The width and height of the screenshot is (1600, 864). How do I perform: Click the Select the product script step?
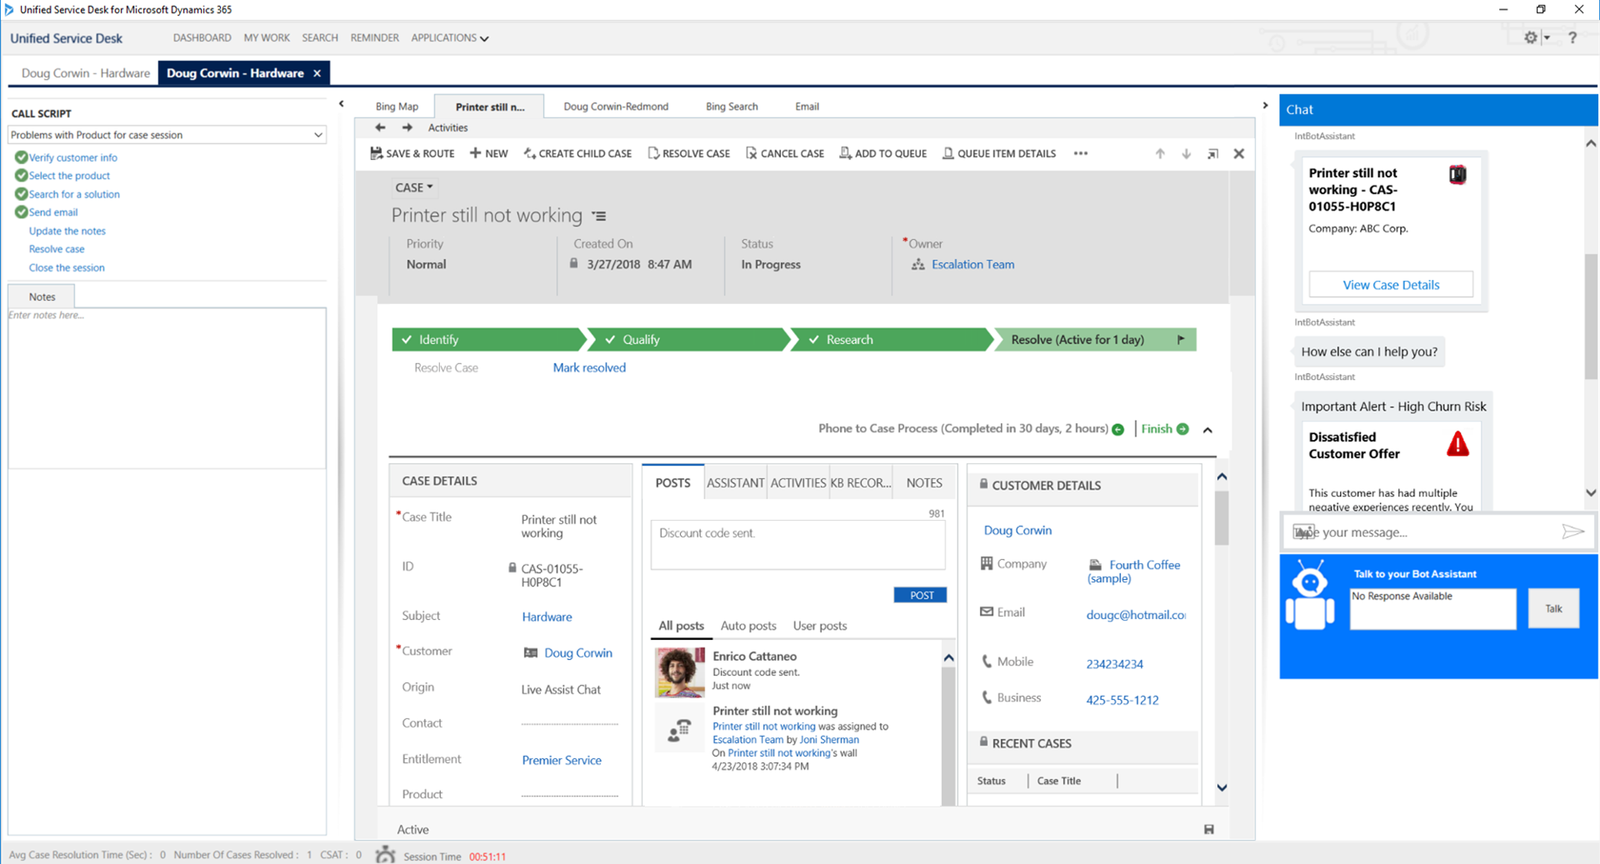[x=69, y=176]
